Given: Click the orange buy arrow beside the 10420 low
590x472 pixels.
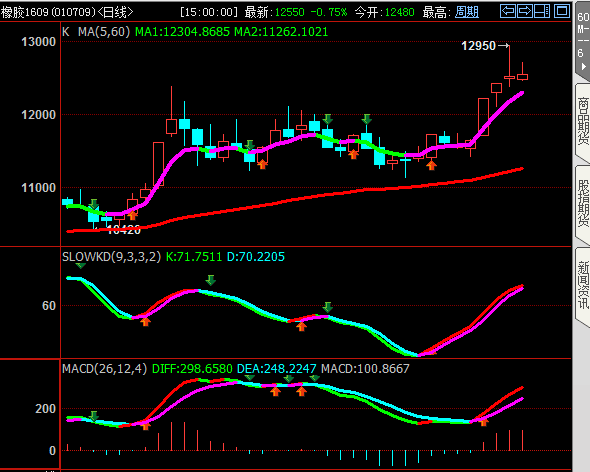Looking at the screenshot, I should [132, 215].
